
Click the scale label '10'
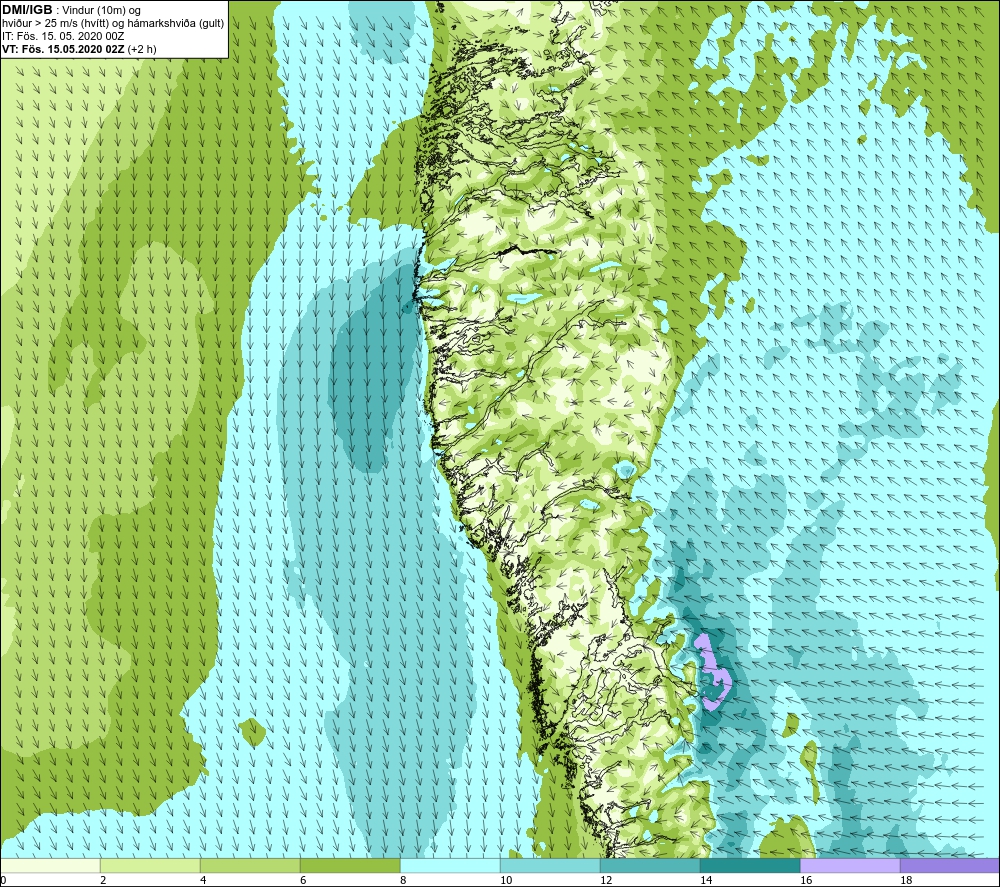[506, 881]
